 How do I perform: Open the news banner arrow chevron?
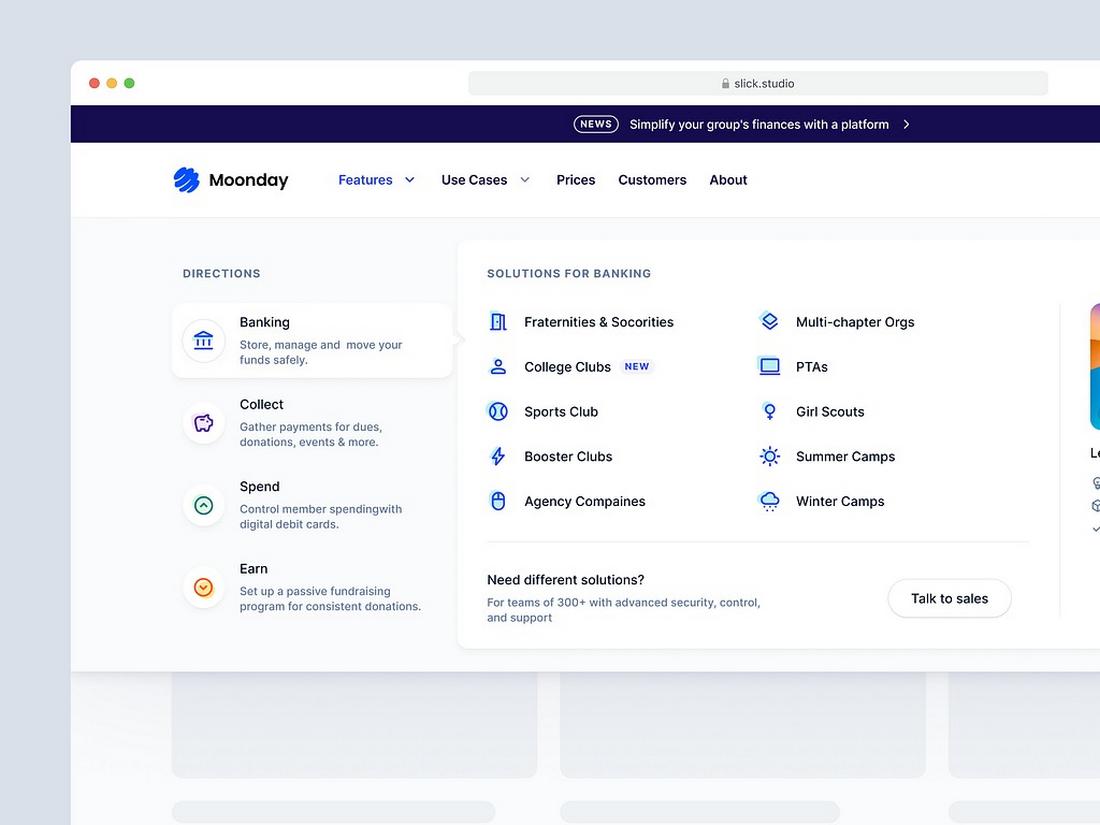906,125
